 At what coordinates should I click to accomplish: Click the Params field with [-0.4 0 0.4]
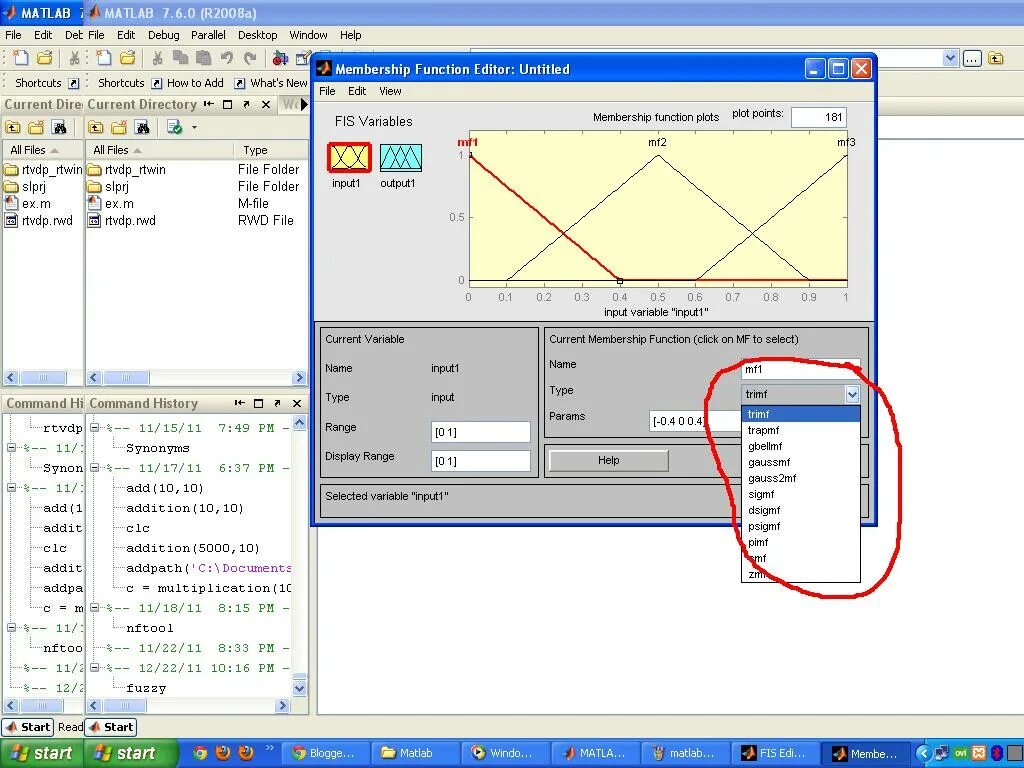696,421
